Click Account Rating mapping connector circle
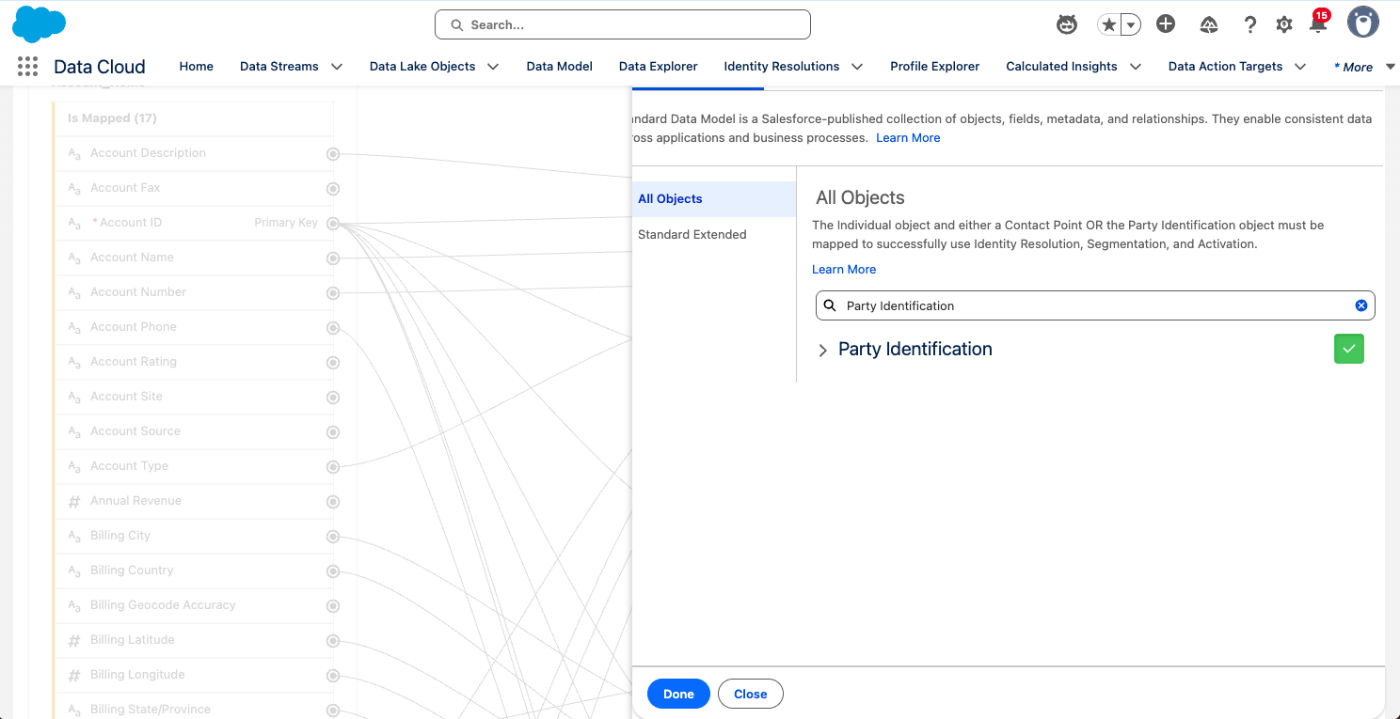 [x=333, y=363]
